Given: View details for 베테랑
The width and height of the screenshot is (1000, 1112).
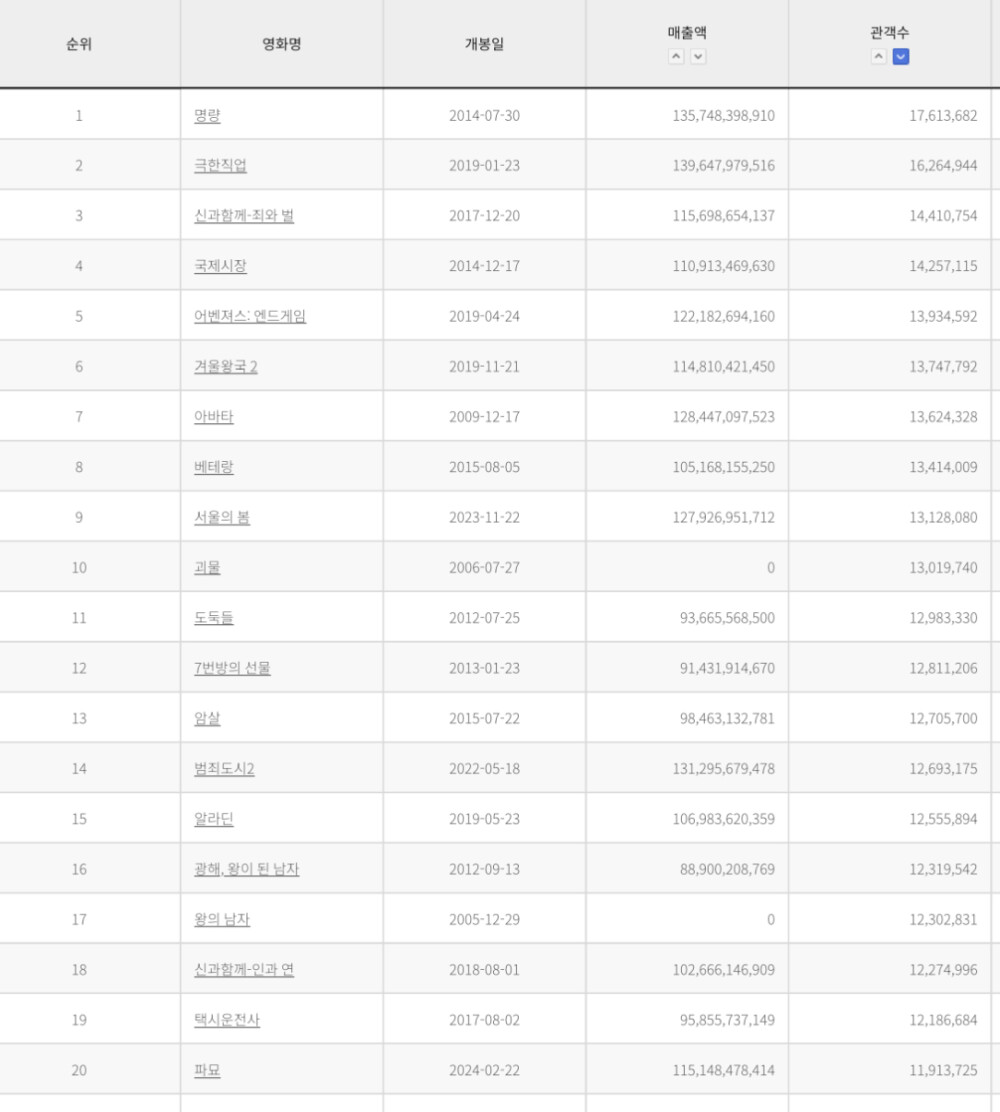Looking at the screenshot, I should coord(214,467).
